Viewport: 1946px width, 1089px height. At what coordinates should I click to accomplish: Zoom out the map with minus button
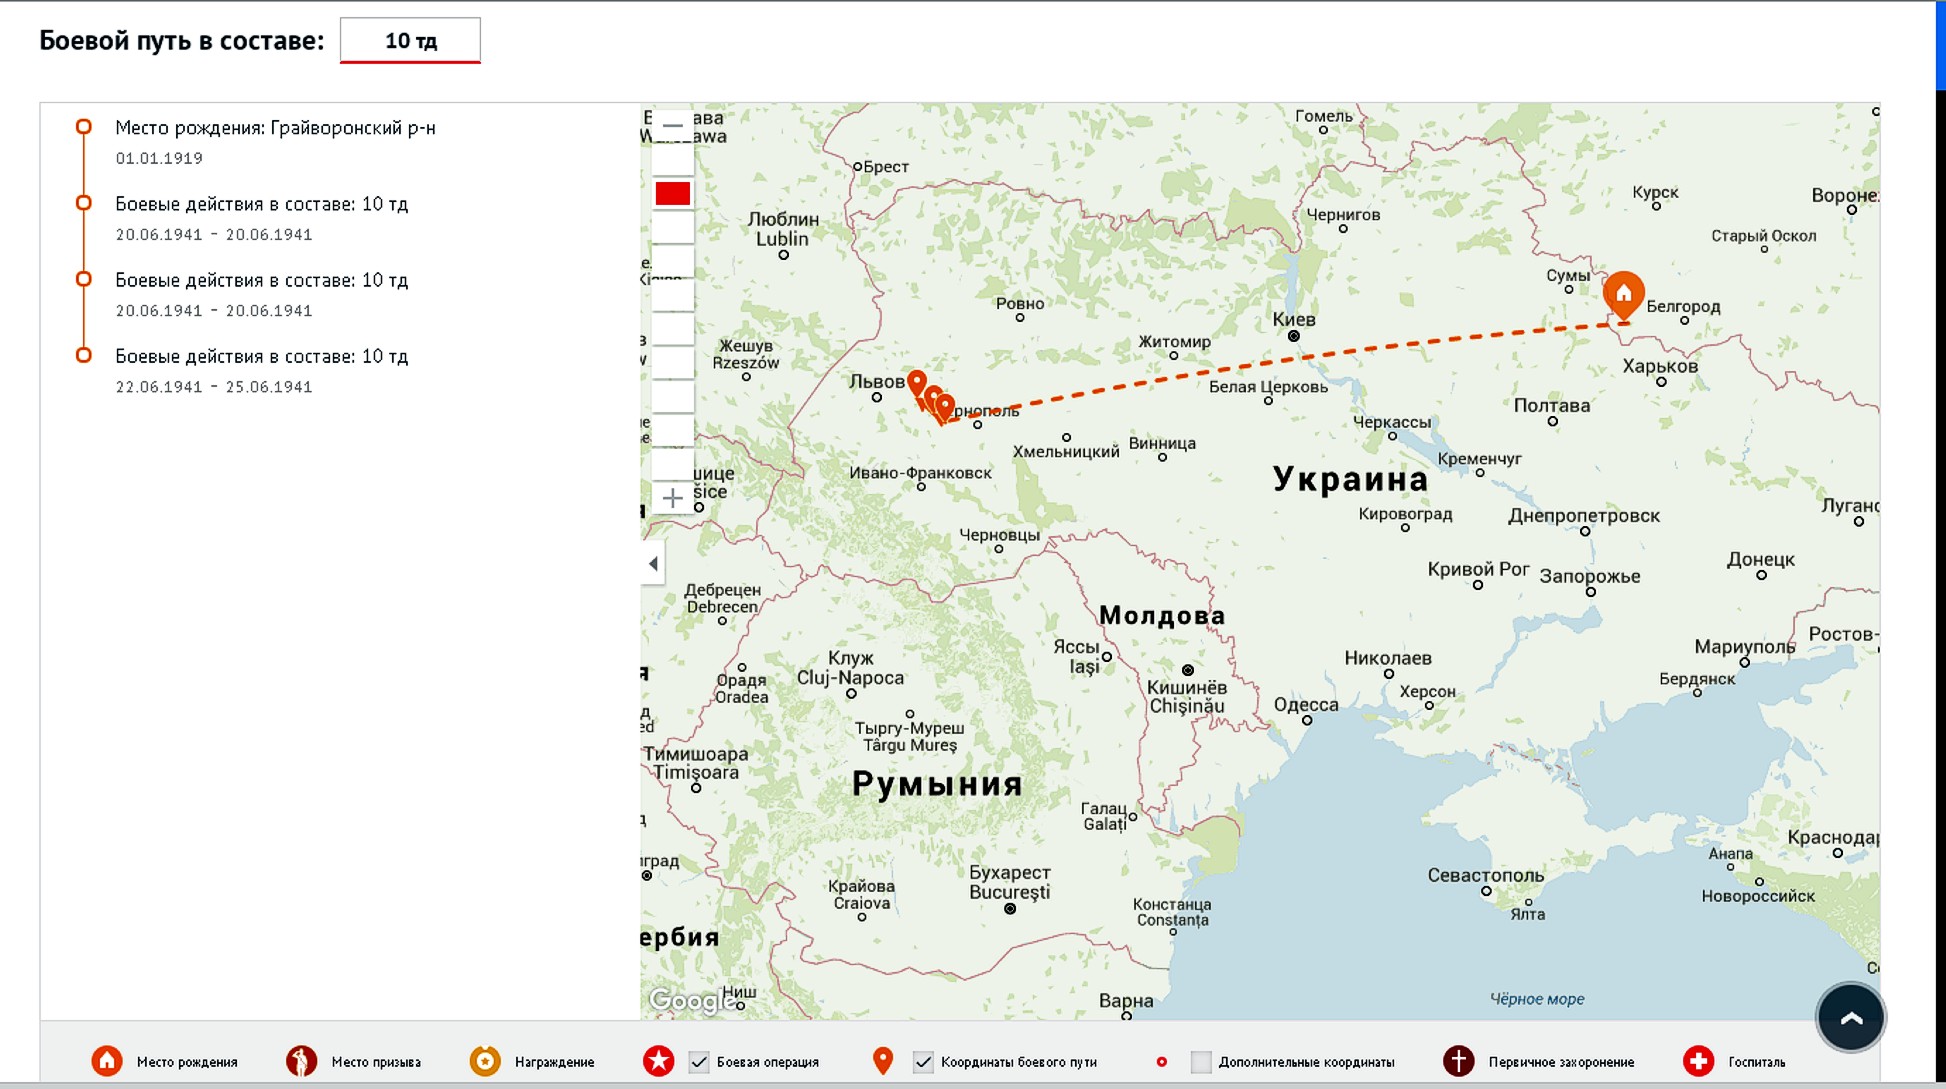click(x=672, y=126)
